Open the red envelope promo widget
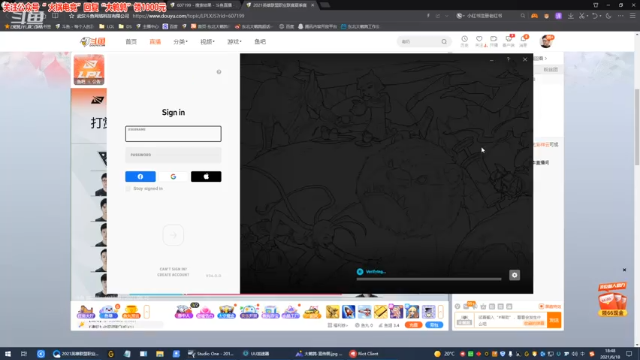This screenshot has height=360, width=640. (612, 299)
